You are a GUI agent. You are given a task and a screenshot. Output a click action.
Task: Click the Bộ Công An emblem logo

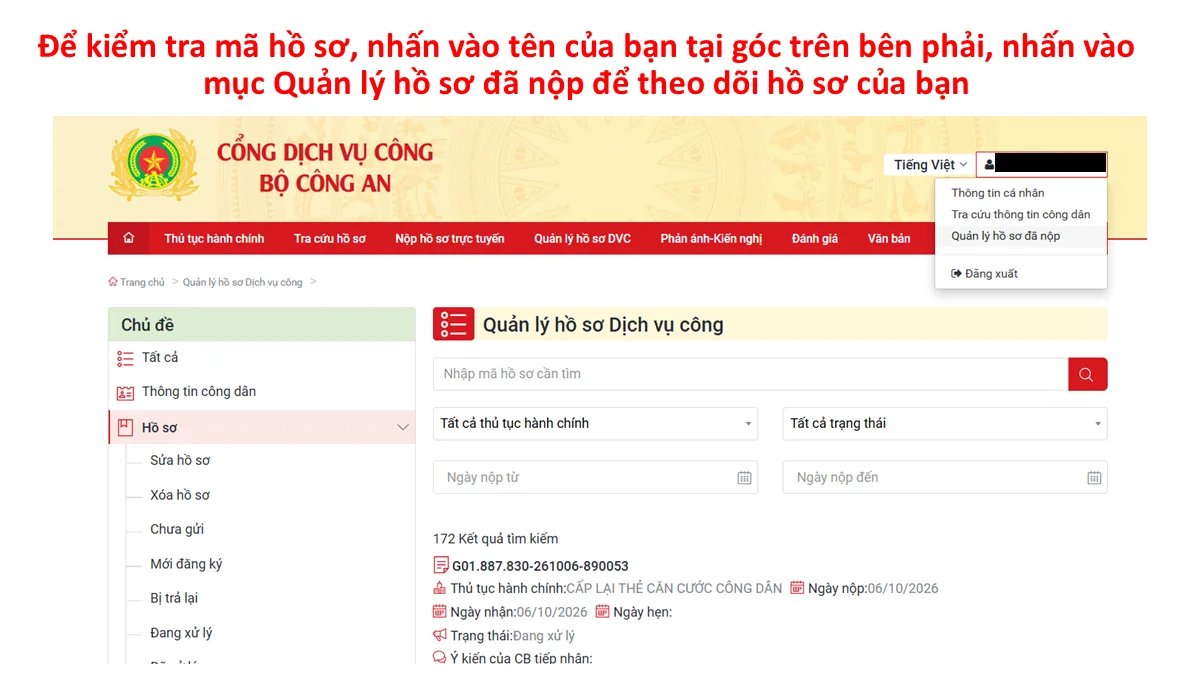[154, 165]
